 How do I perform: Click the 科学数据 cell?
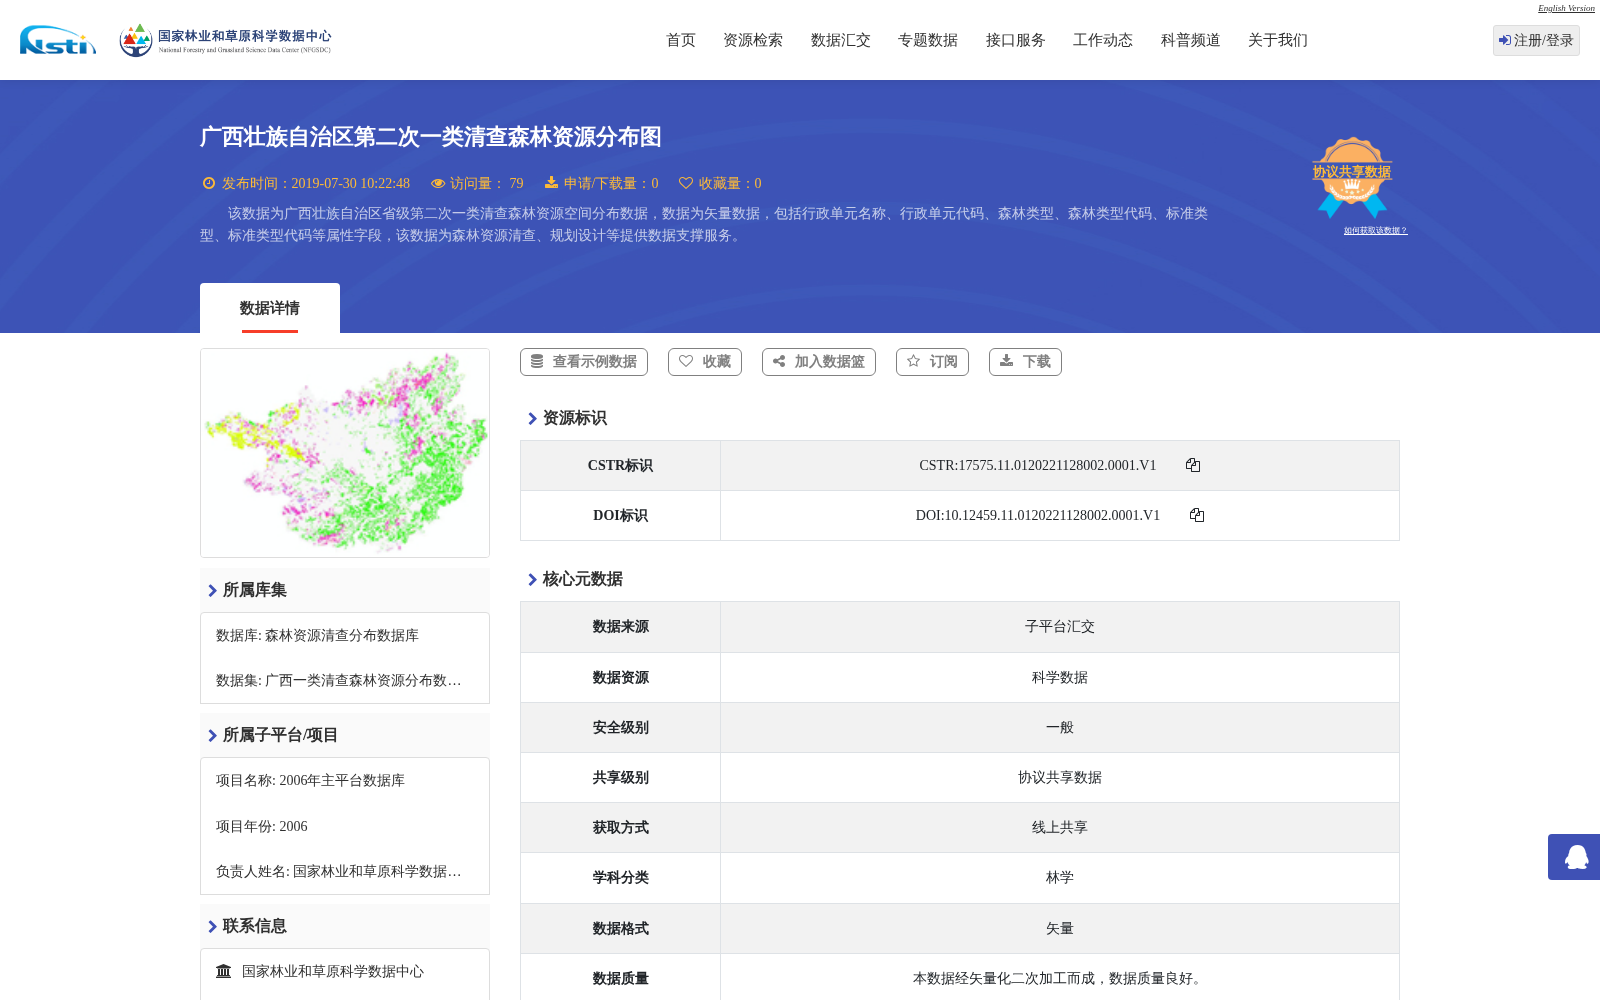click(1060, 677)
